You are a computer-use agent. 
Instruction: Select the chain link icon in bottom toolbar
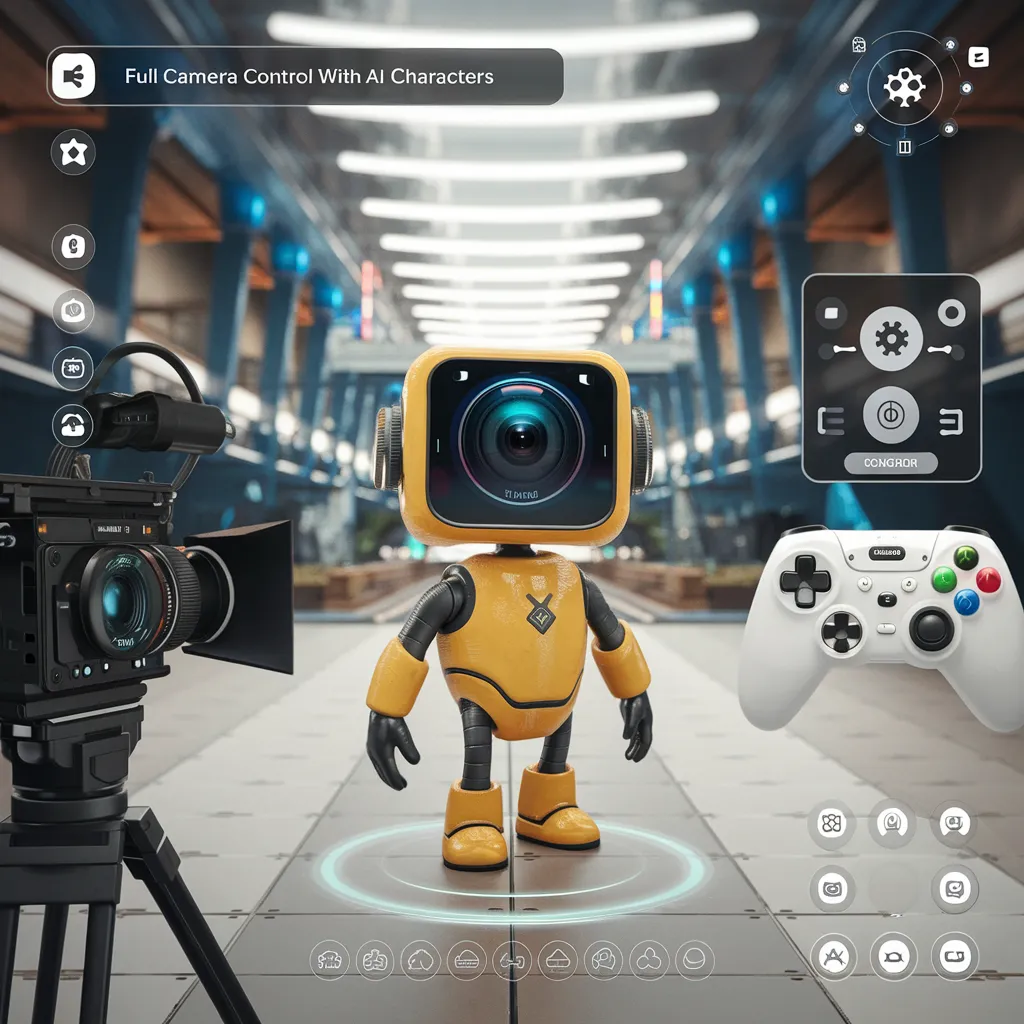click(x=512, y=959)
